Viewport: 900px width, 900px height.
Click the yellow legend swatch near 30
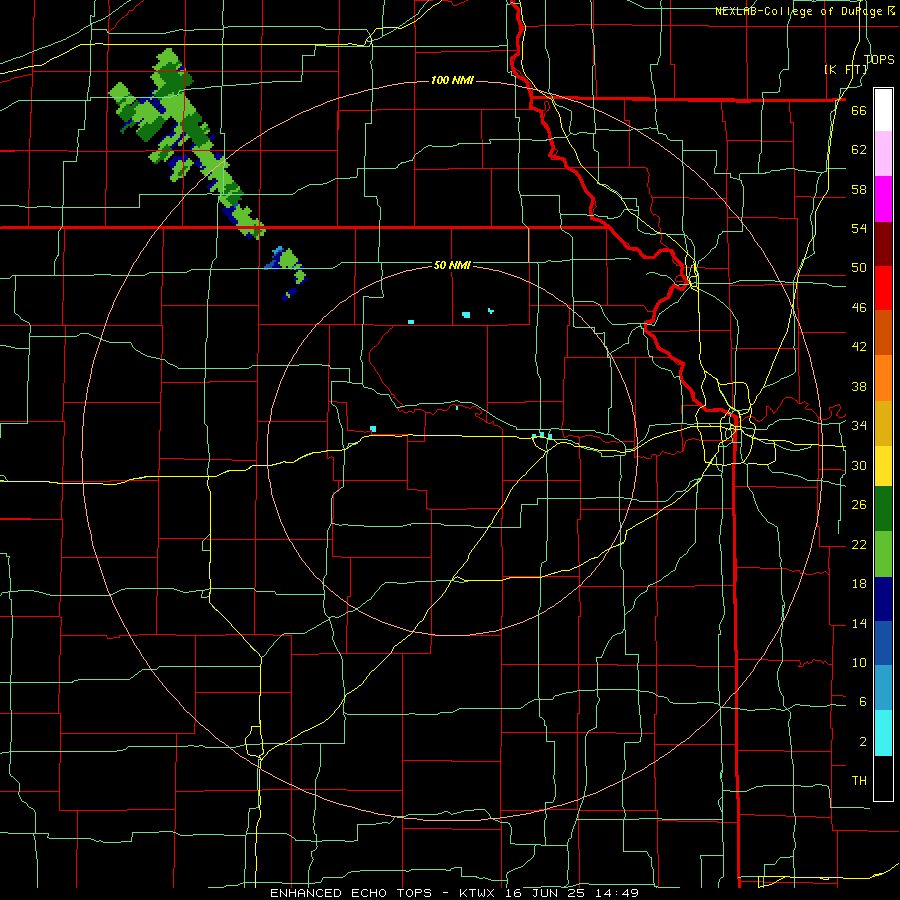883,466
